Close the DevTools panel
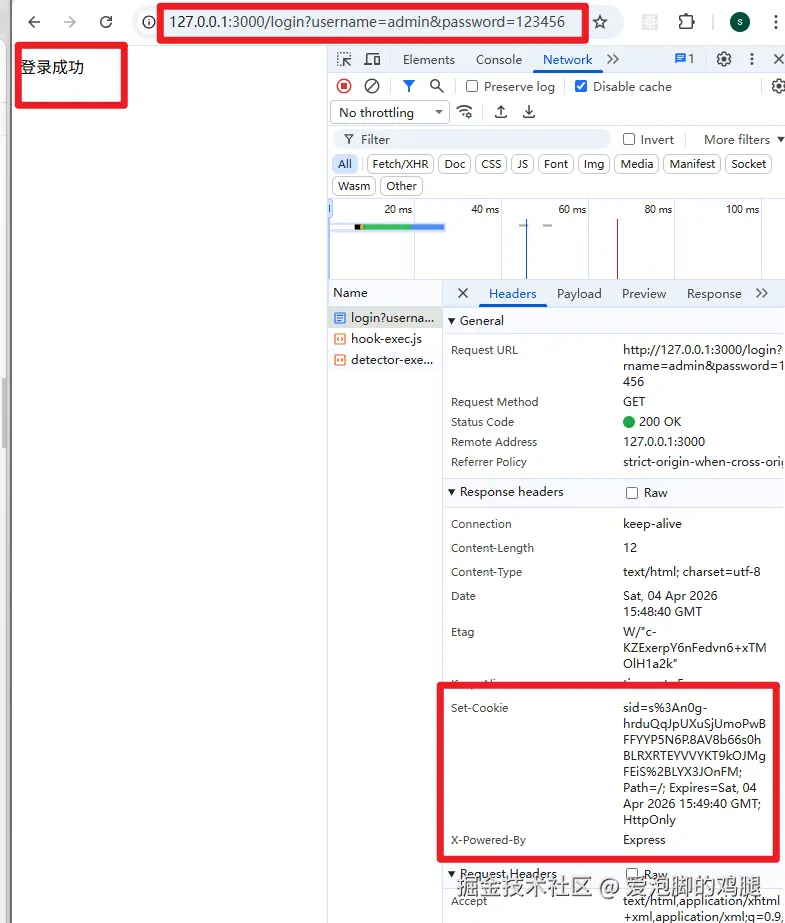Screen dimensions: 785x923 point(778,59)
